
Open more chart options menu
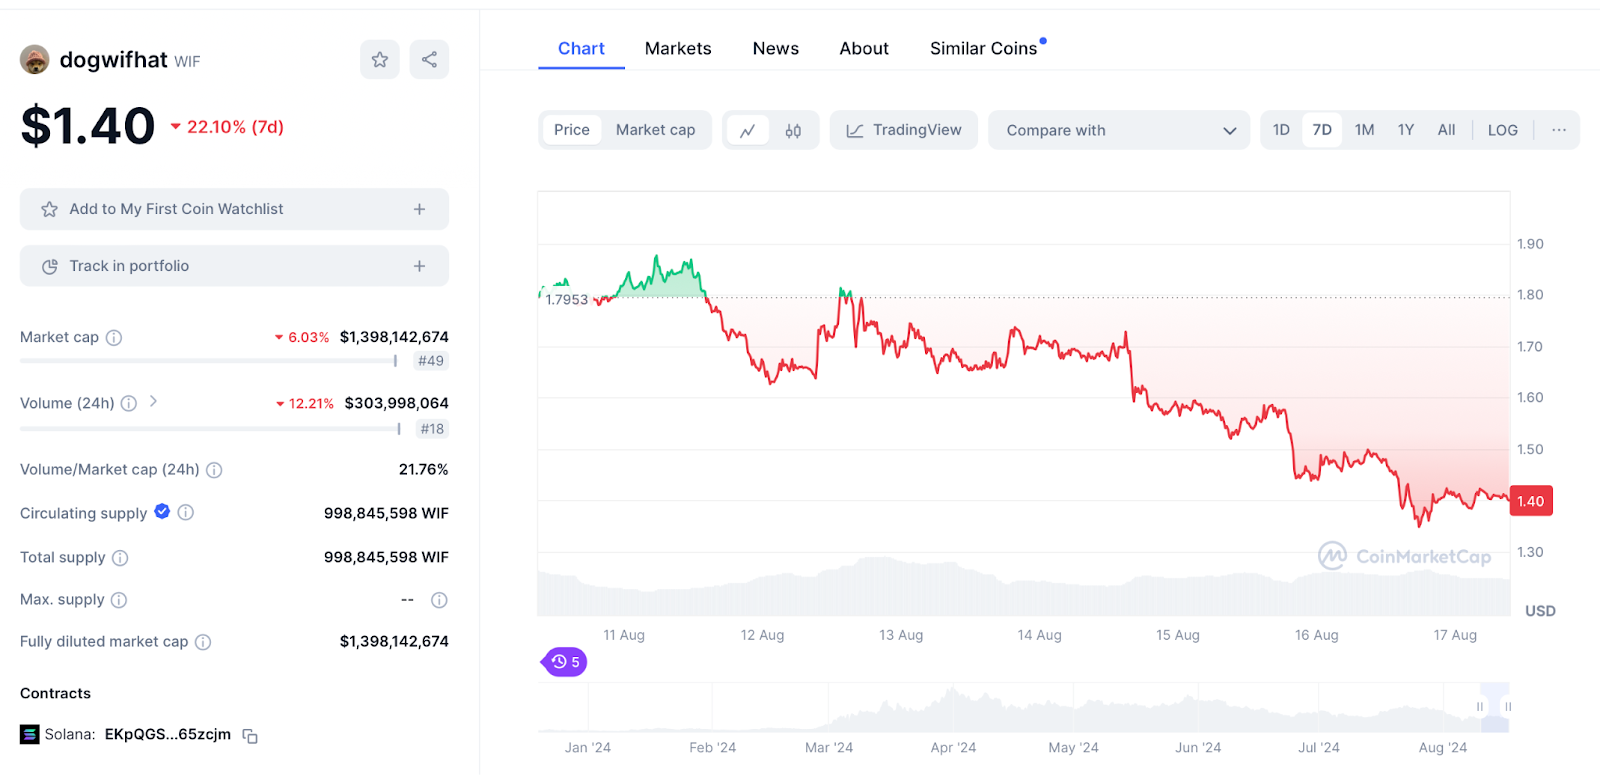[1559, 130]
